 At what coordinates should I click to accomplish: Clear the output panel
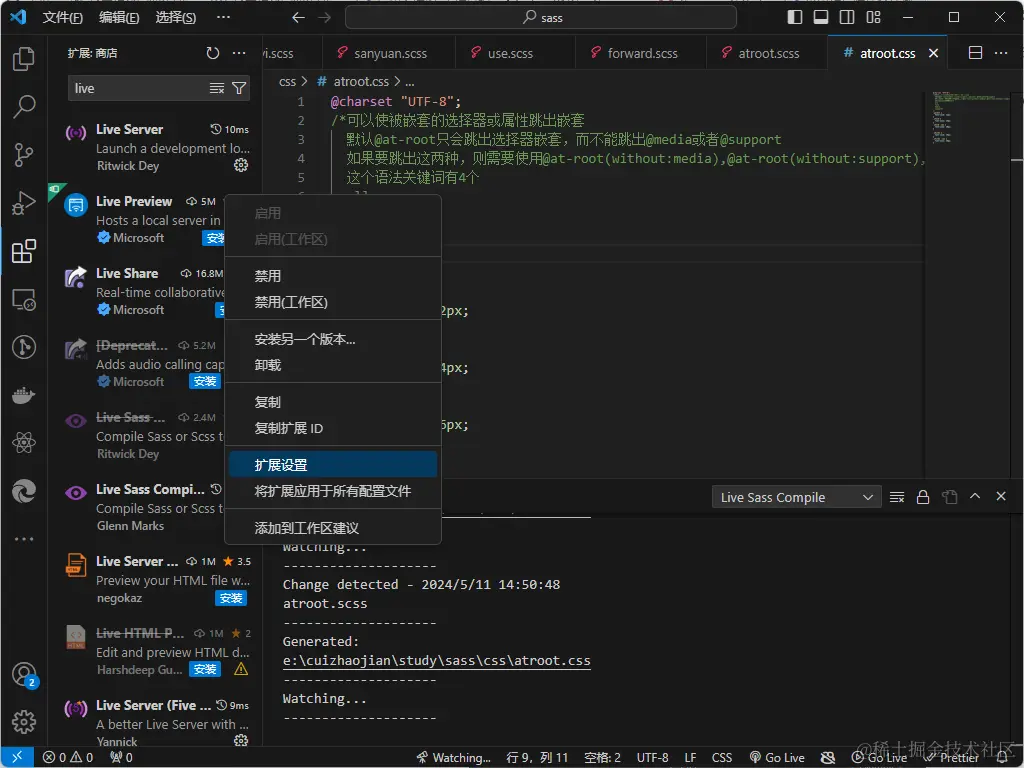(897, 497)
